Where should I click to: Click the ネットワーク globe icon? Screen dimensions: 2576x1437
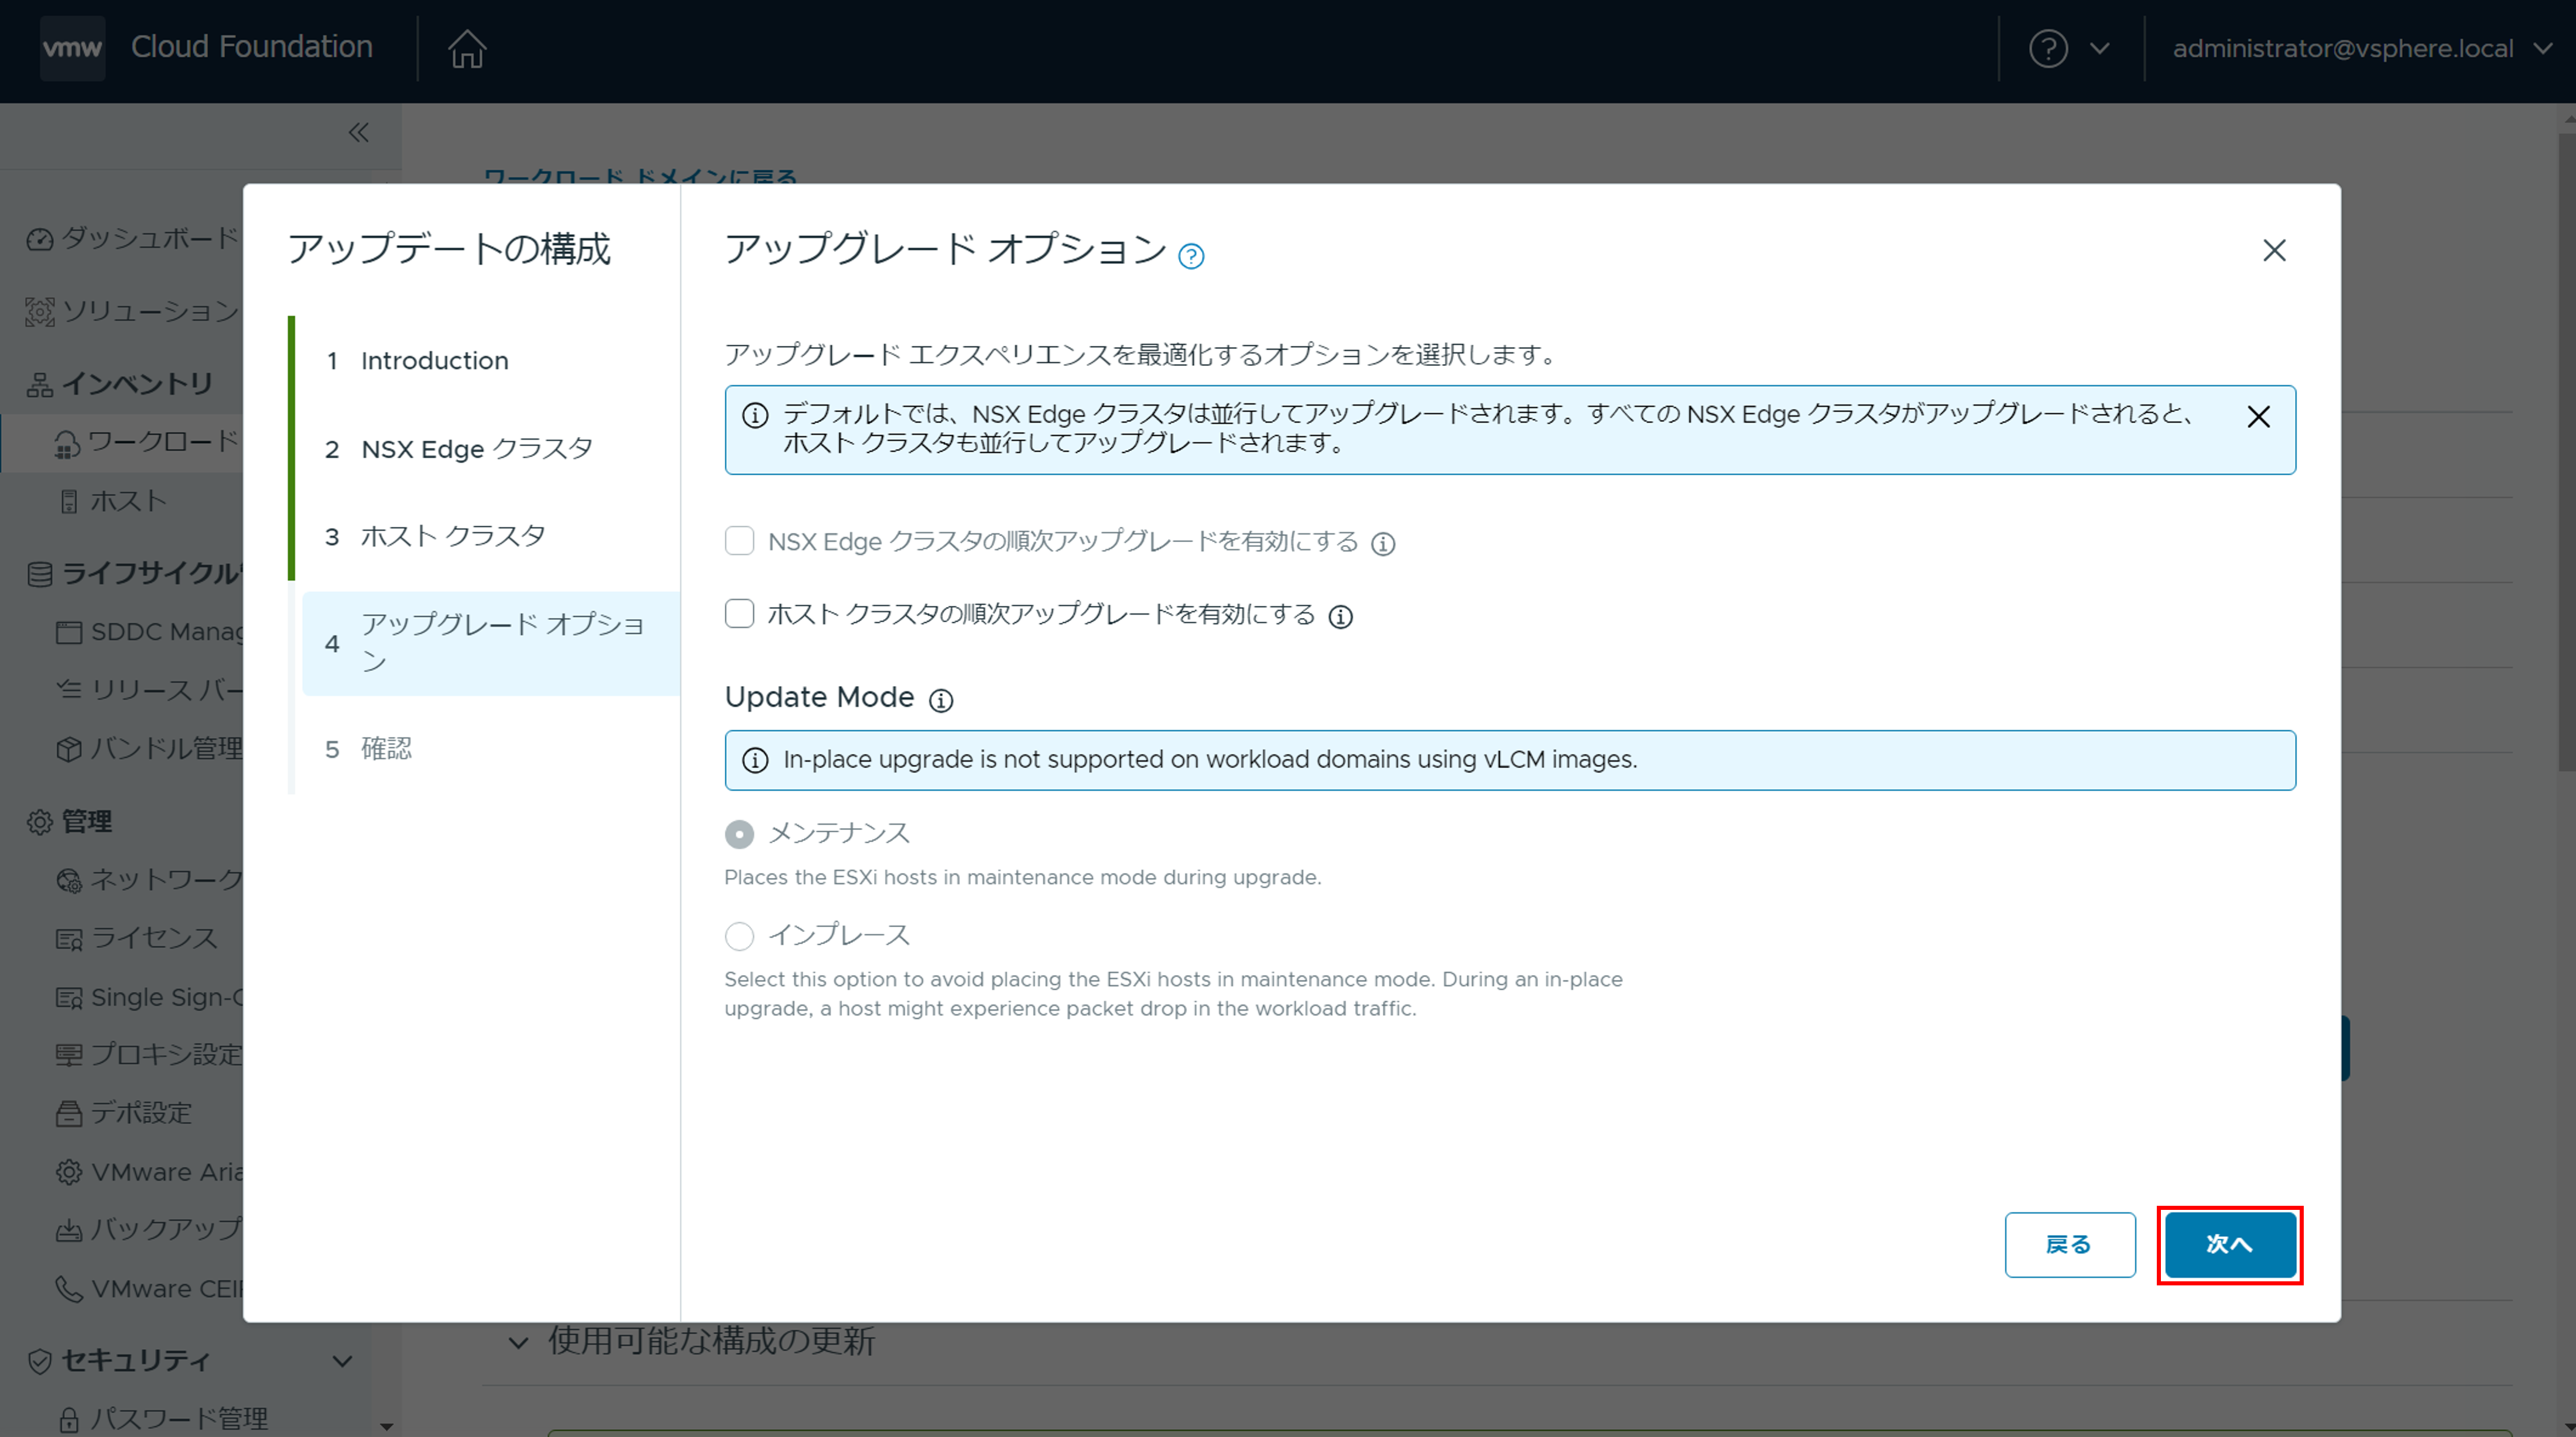[x=69, y=880]
